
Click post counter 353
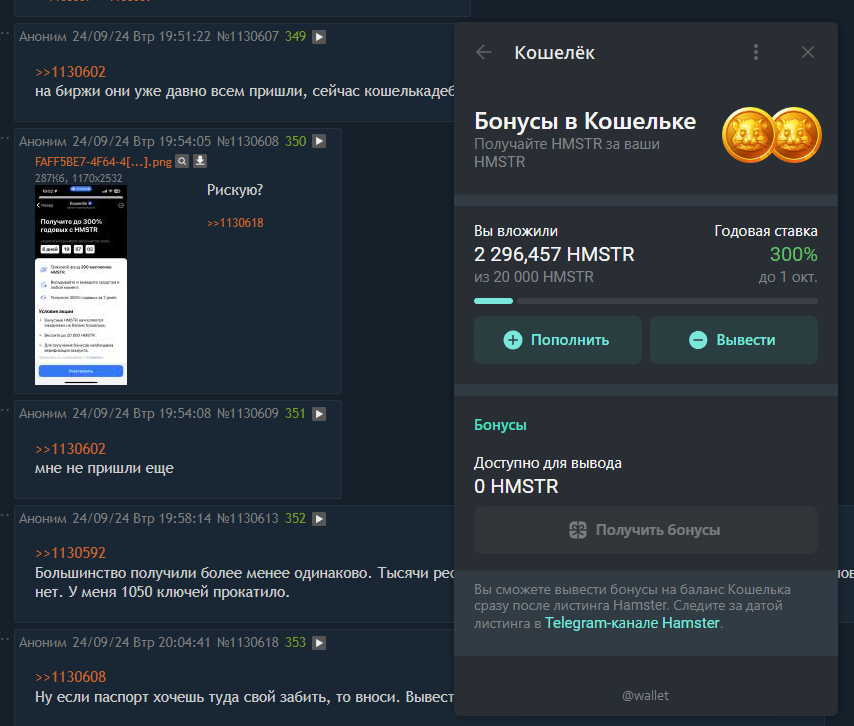[295, 643]
